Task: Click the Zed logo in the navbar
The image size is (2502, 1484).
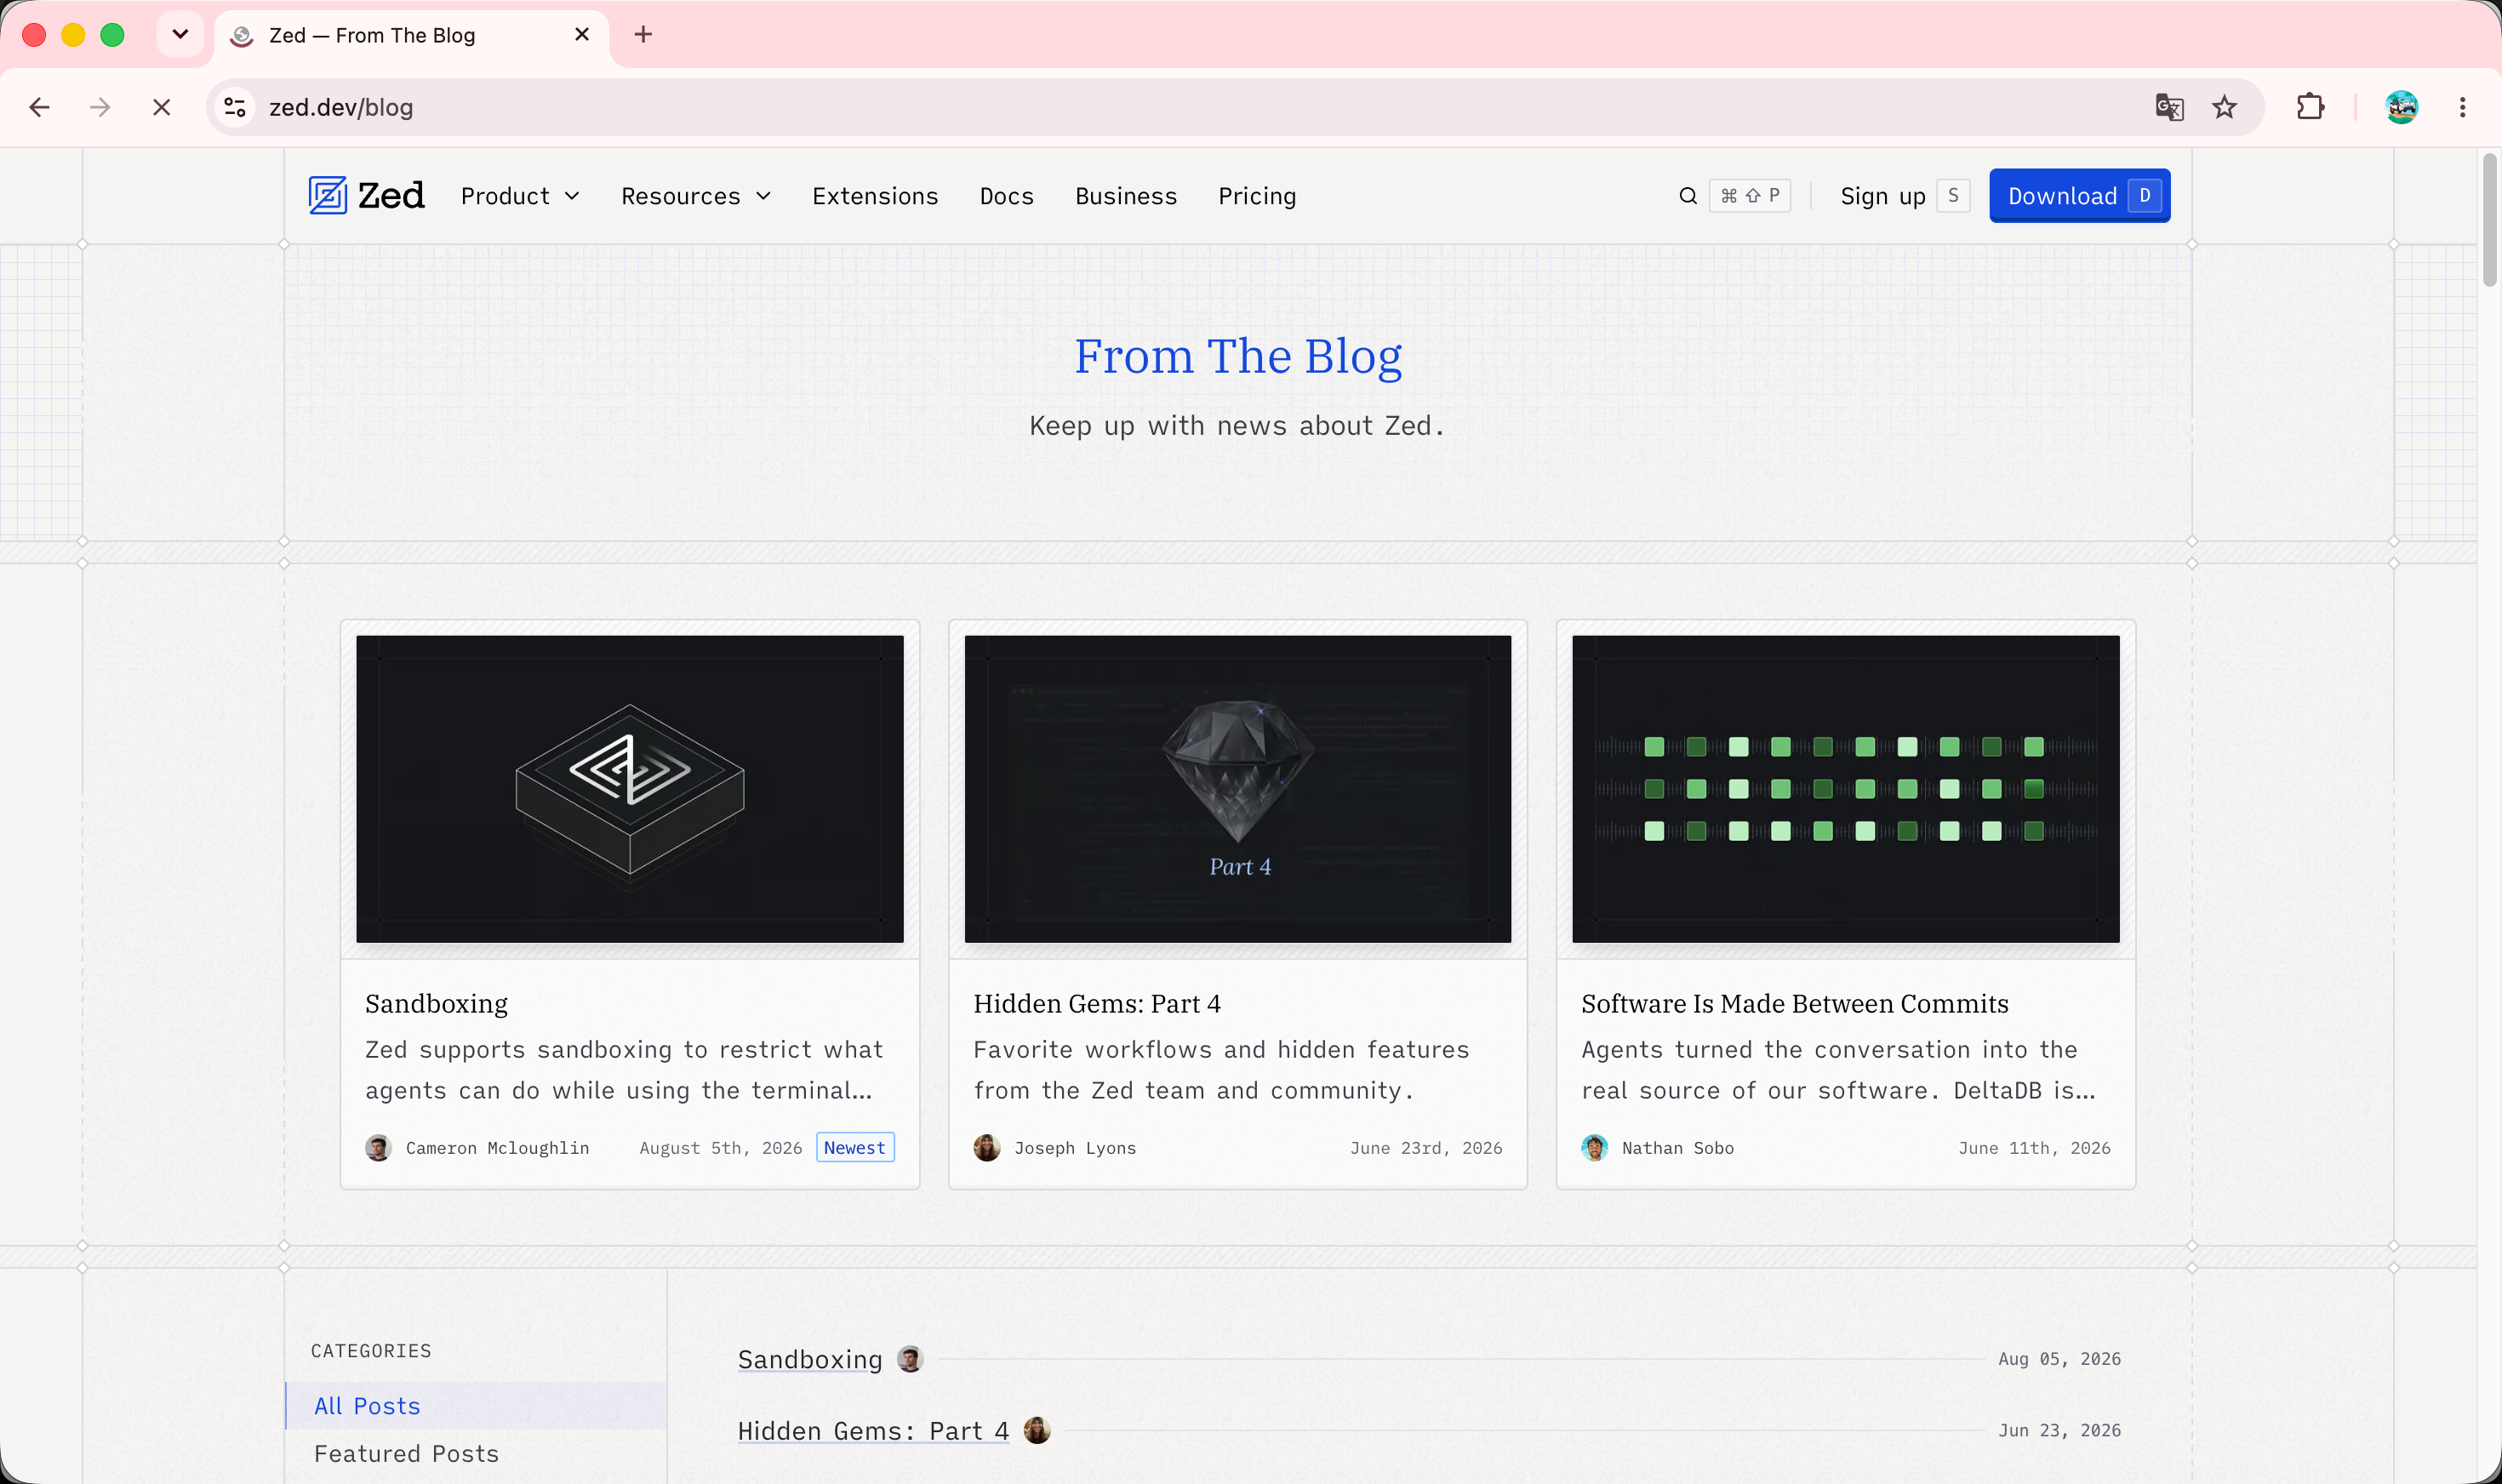Action: click(x=366, y=195)
